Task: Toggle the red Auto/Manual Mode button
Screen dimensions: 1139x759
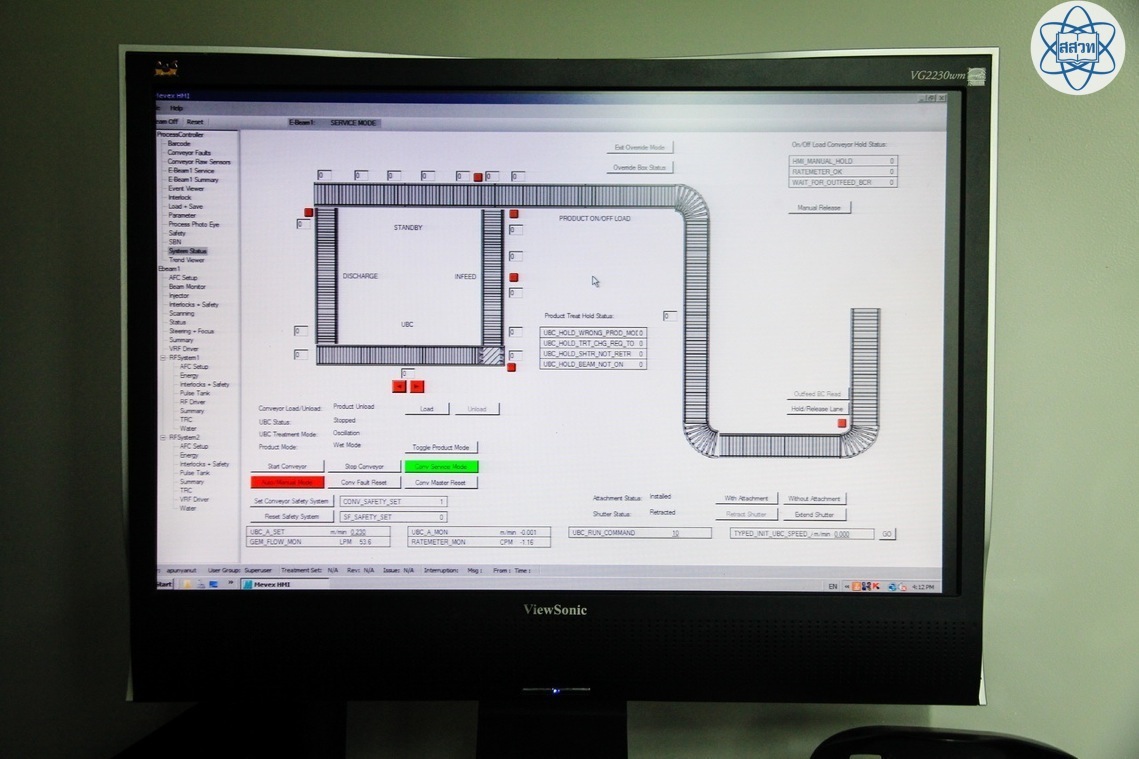Action: pos(288,482)
